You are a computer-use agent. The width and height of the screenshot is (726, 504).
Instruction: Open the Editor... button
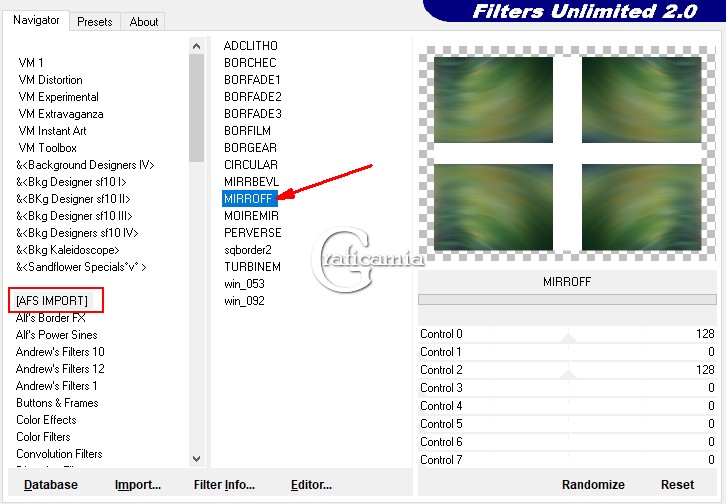311,485
